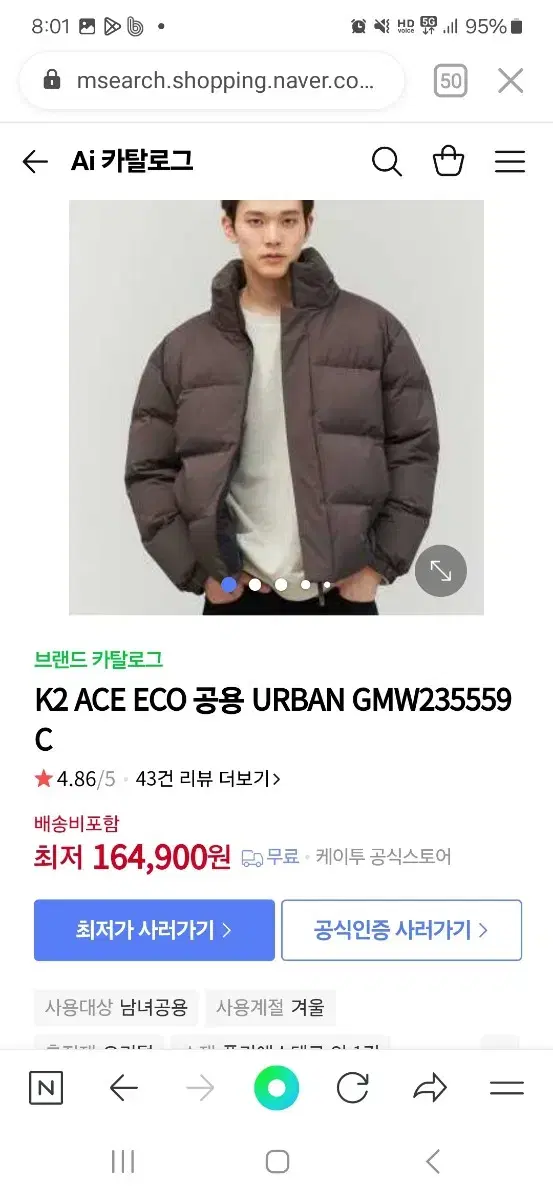Close the browser tab with X
The height and width of the screenshot is (1200, 553).
point(511,81)
